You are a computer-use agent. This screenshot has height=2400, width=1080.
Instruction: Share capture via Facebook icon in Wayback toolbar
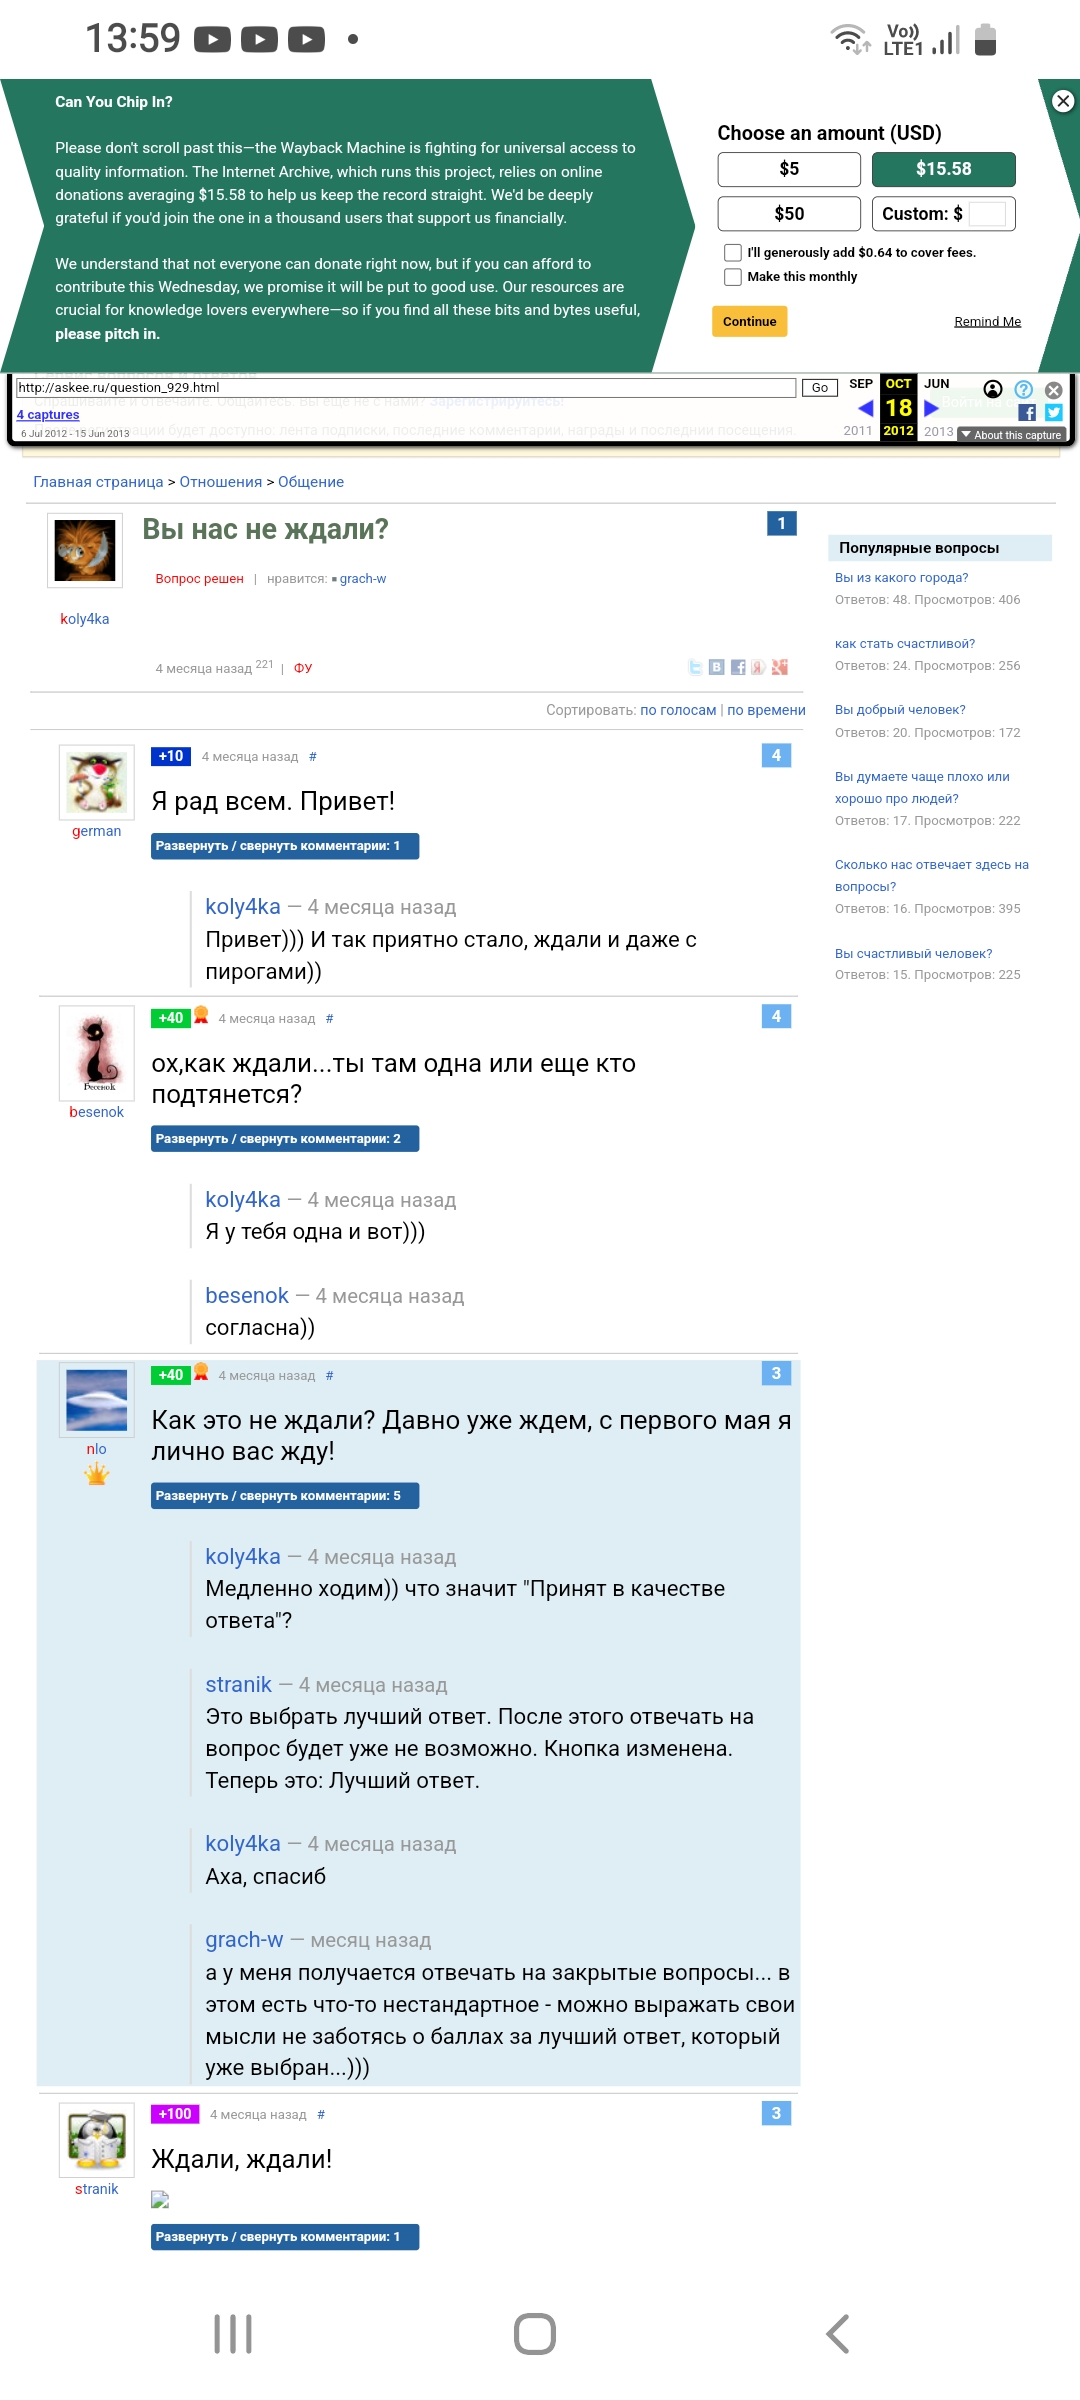pyautogui.click(x=1027, y=412)
